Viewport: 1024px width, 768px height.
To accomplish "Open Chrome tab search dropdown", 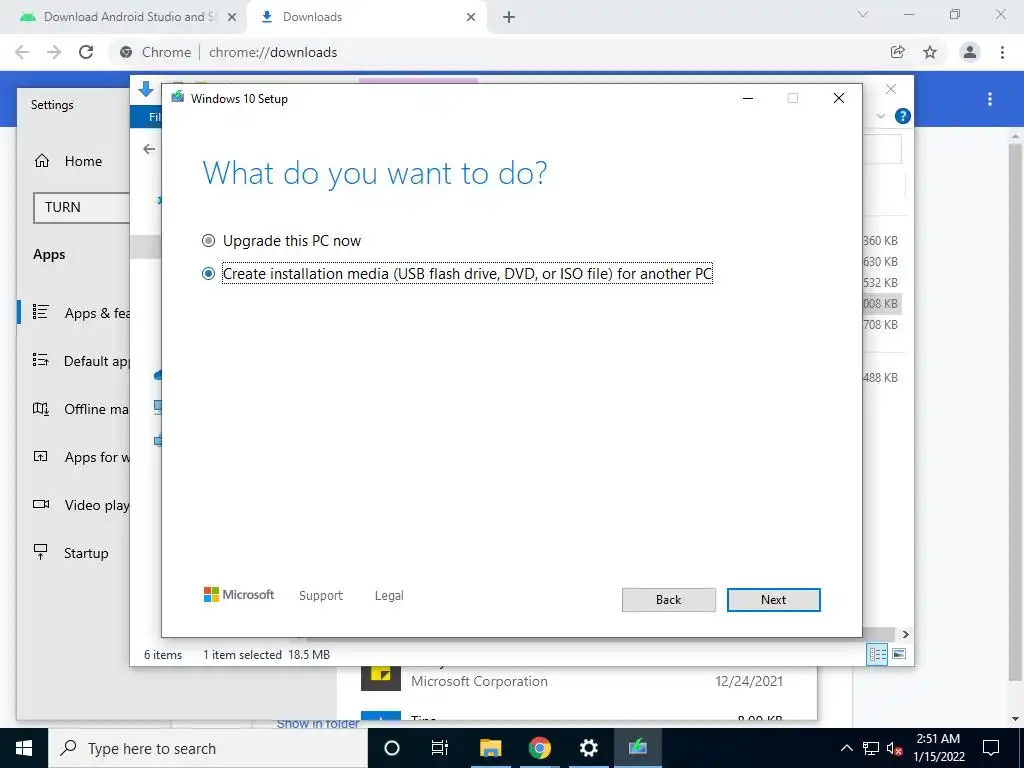I will click(x=863, y=14).
